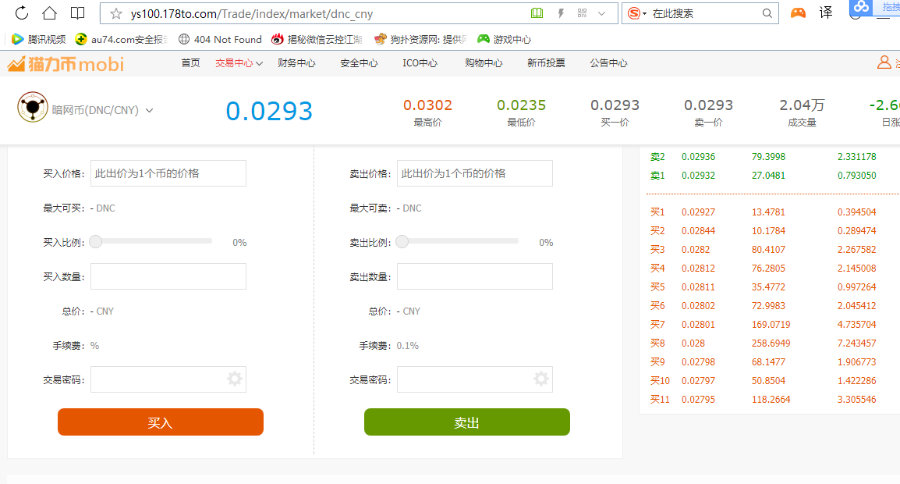Click the 买入价格 input field
The width and height of the screenshot is (900, 484).
click(x=168, y=173)
